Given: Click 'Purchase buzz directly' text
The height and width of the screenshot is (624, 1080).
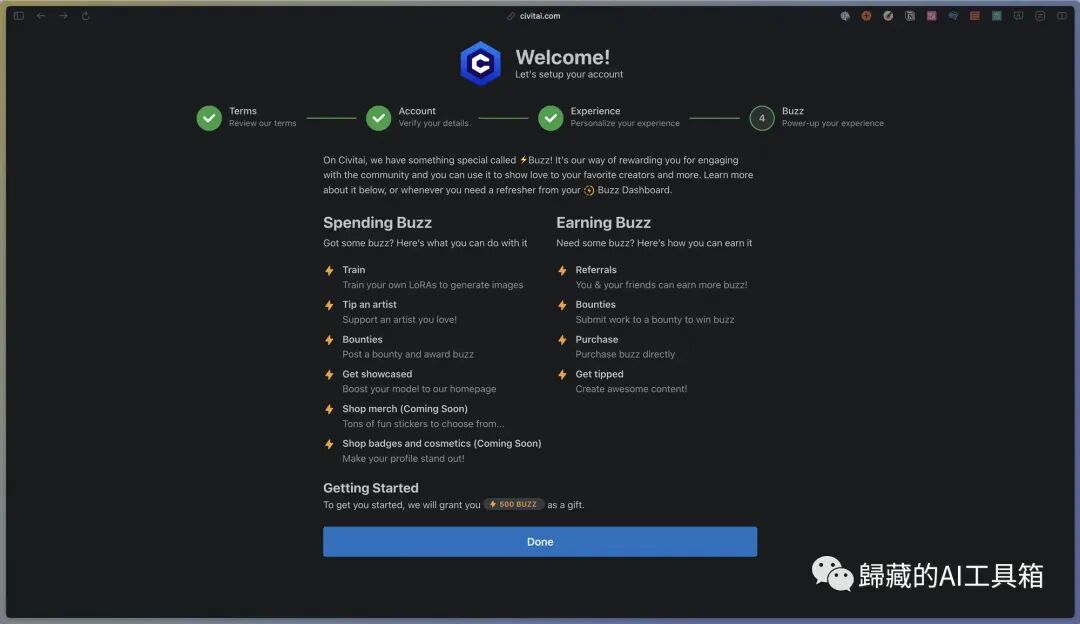Looking at the screenshot, I should click(x=625, y=354).
